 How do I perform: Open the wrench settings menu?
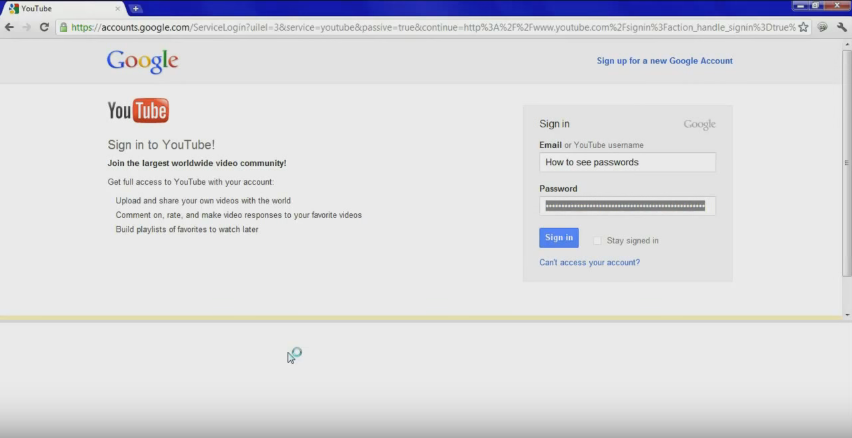[842, 27]
